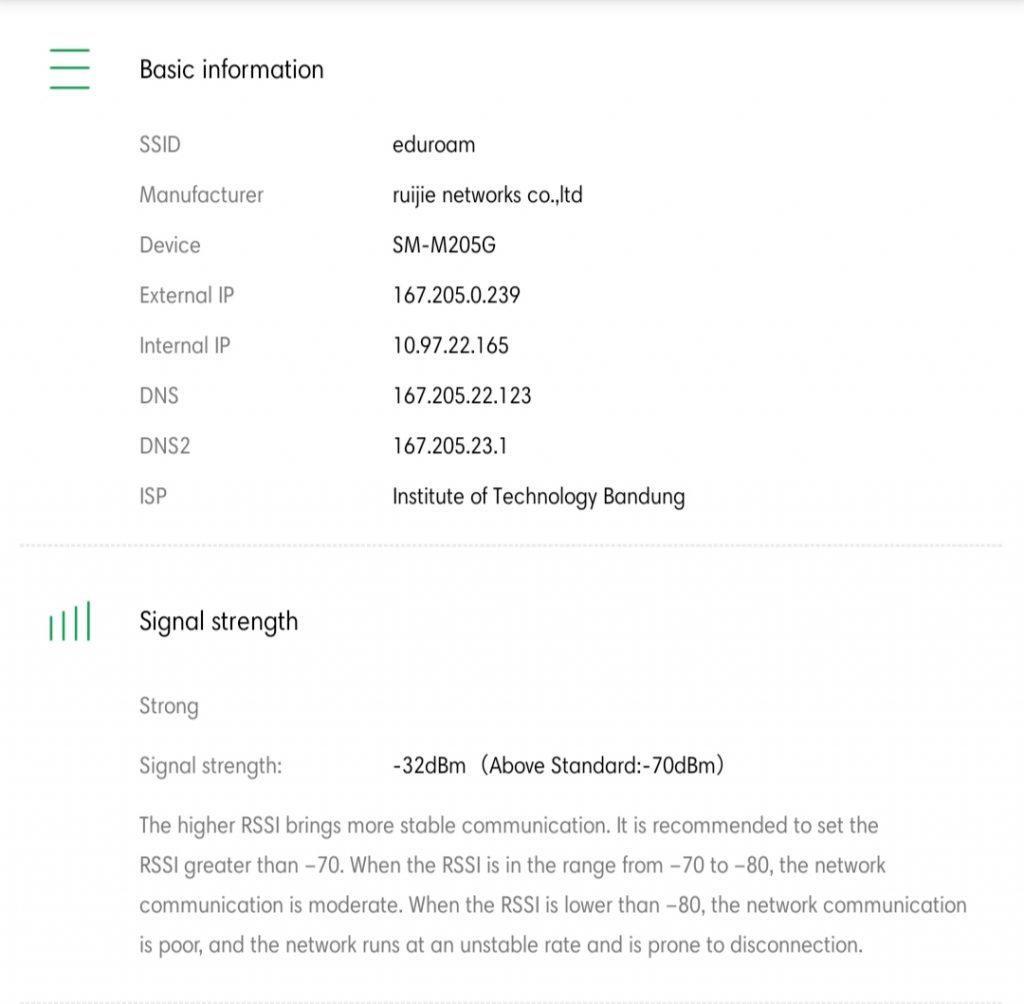Click the SSID value eduroam
The image size is (1024, 1004).
pos(433,145)
